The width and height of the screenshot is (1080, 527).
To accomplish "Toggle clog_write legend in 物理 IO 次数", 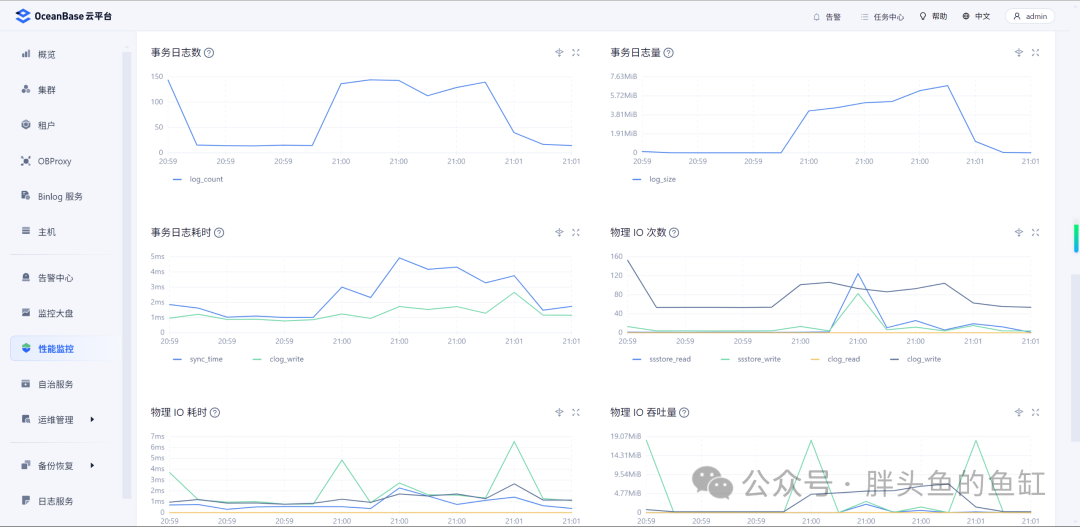I will 915,360.
